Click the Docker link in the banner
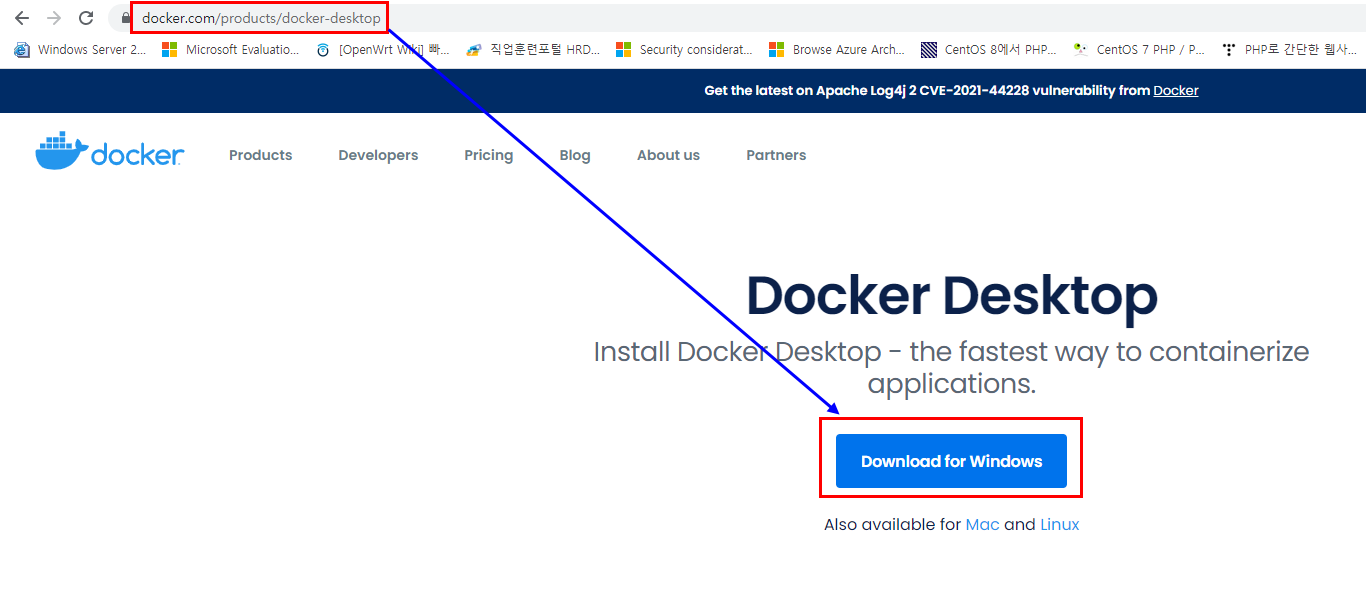Screen dimensions: 1366x592 click(1175, 90)
